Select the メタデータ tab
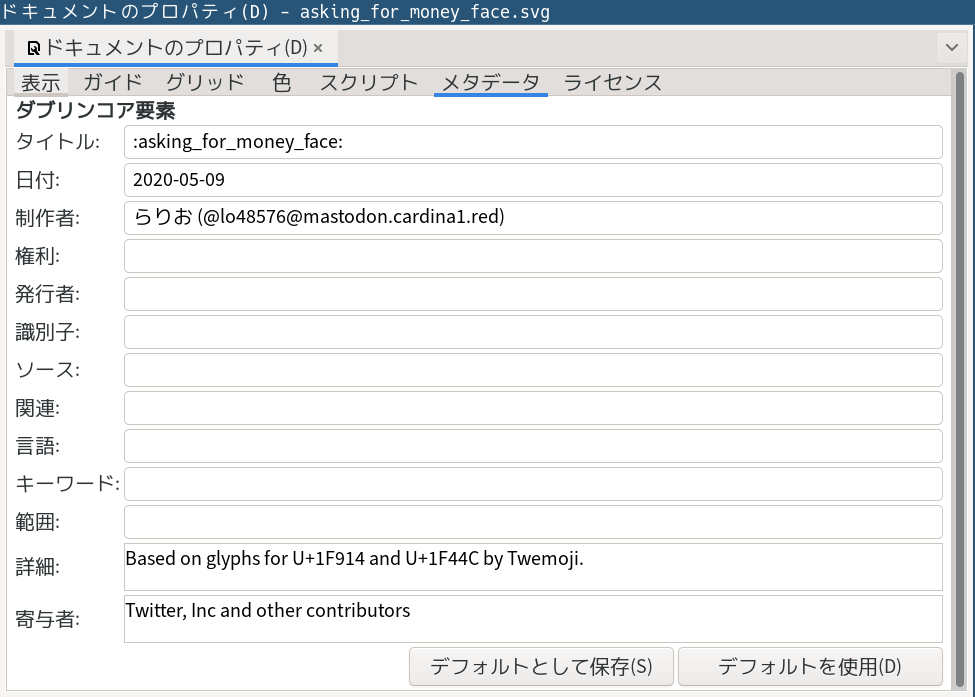This screenshot has height=697, width=975. click(490, 83)
